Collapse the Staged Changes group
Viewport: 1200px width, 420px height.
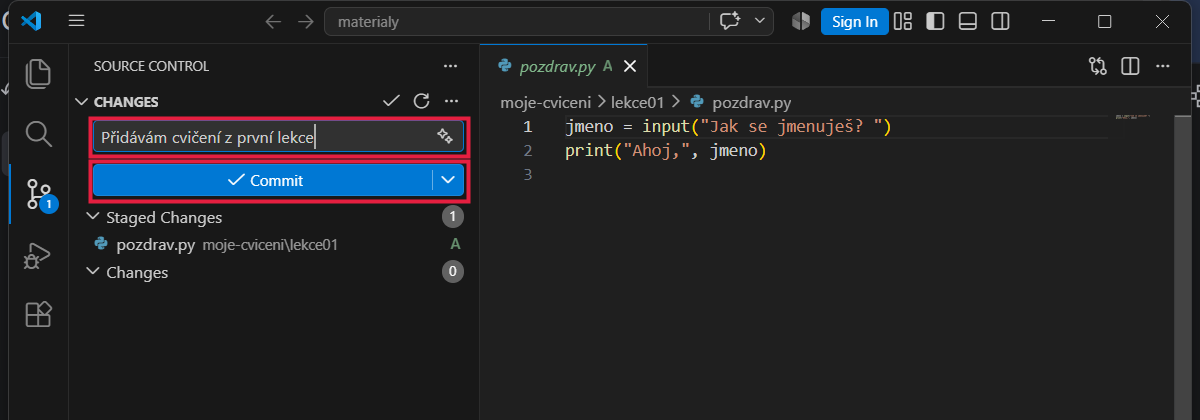point(94,217)
